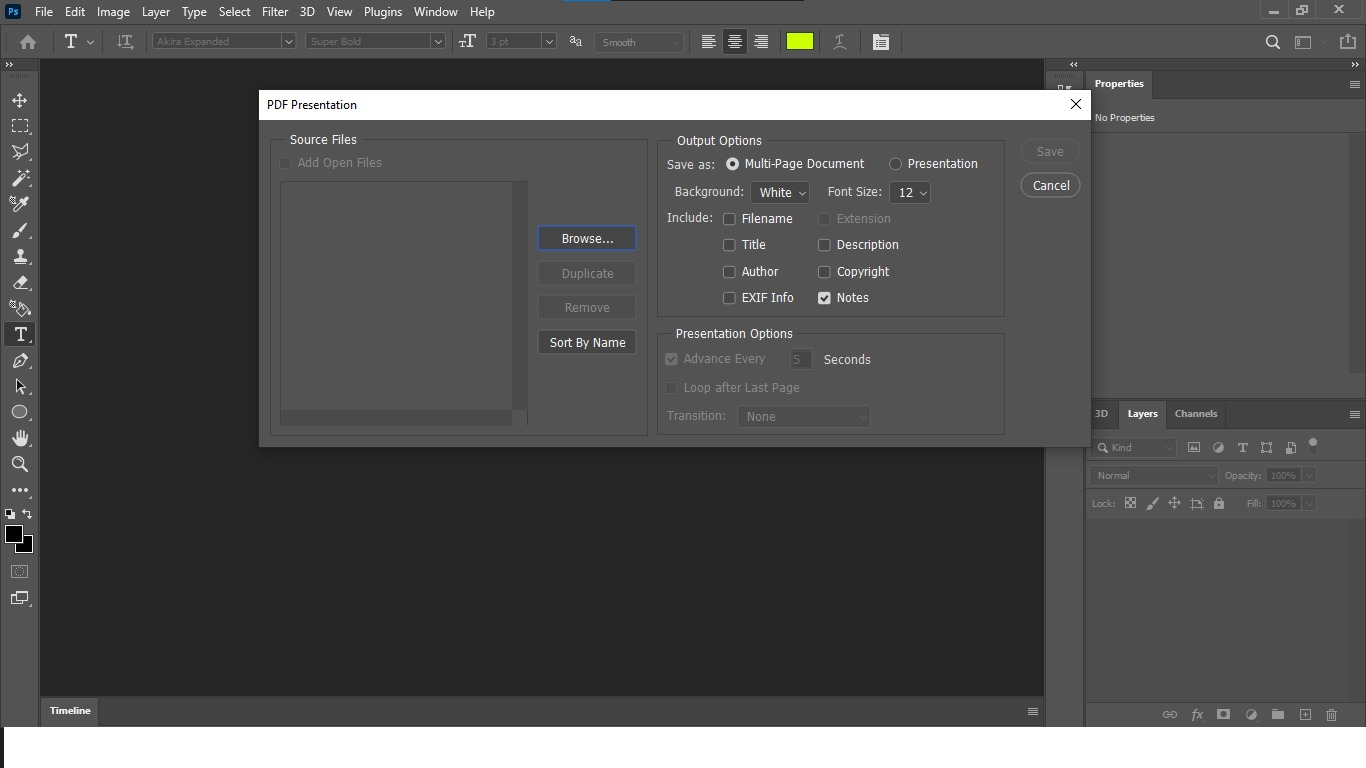
Task: Open the Type tool preset picker arrow
Action: 90,42
